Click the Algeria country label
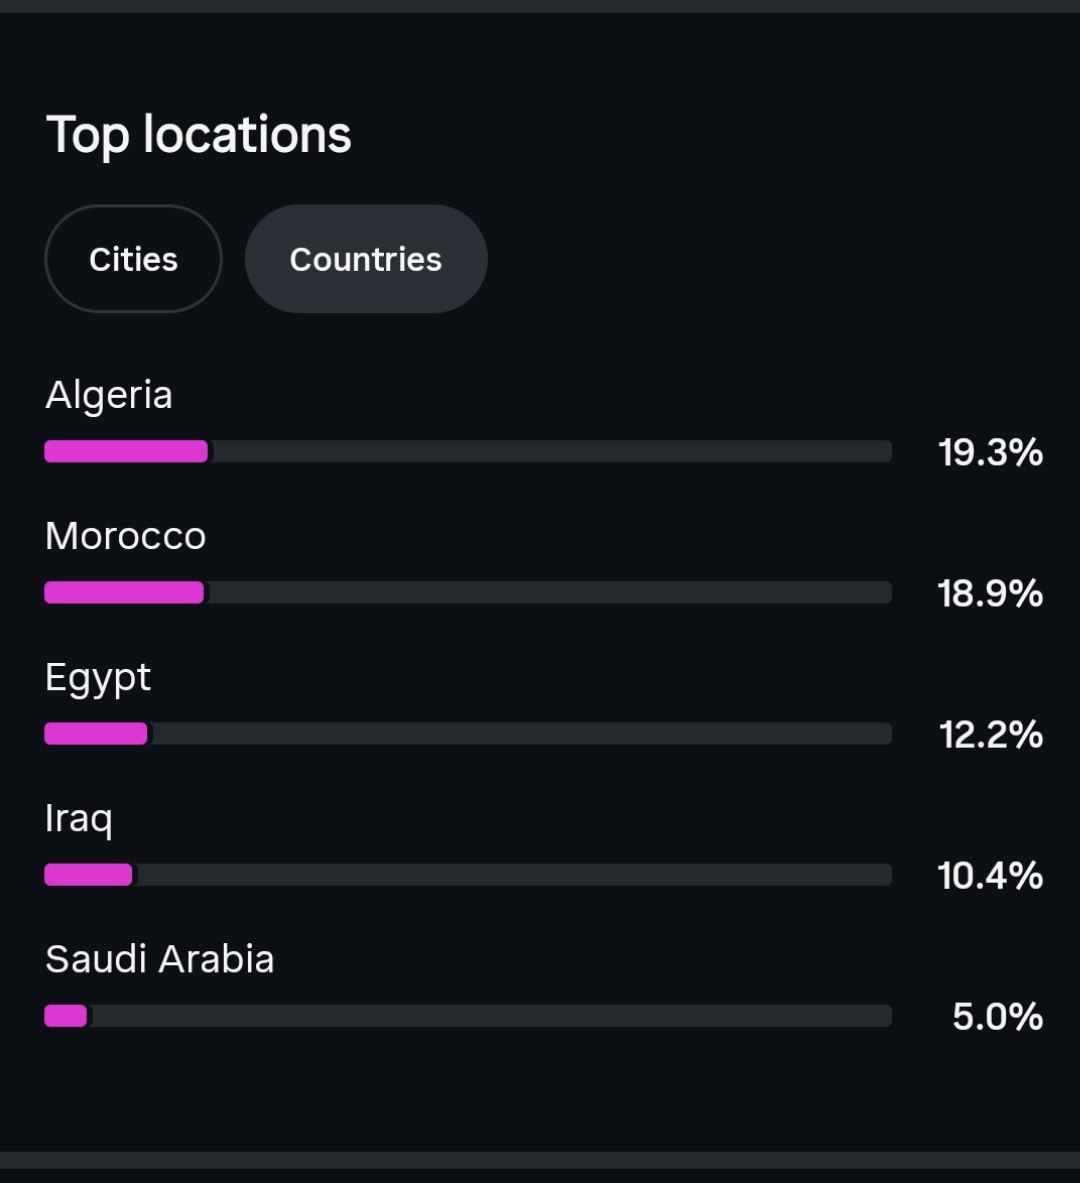 pyautogui.click(x=109, y=395)
